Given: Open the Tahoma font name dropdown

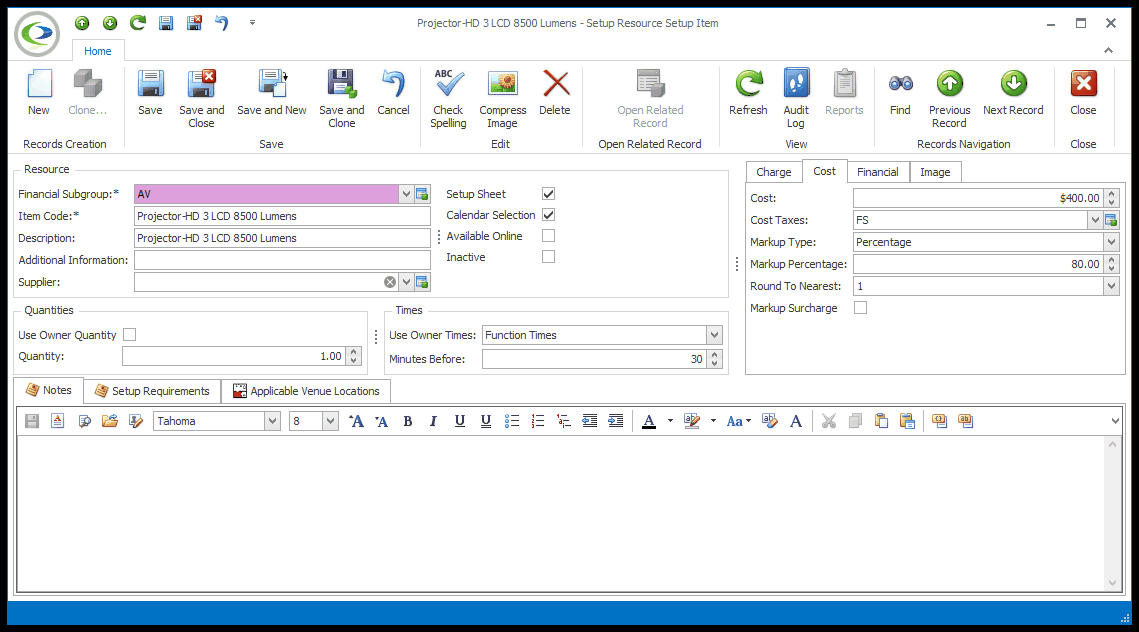Looking at the screenshot, I should coord(272,421).
